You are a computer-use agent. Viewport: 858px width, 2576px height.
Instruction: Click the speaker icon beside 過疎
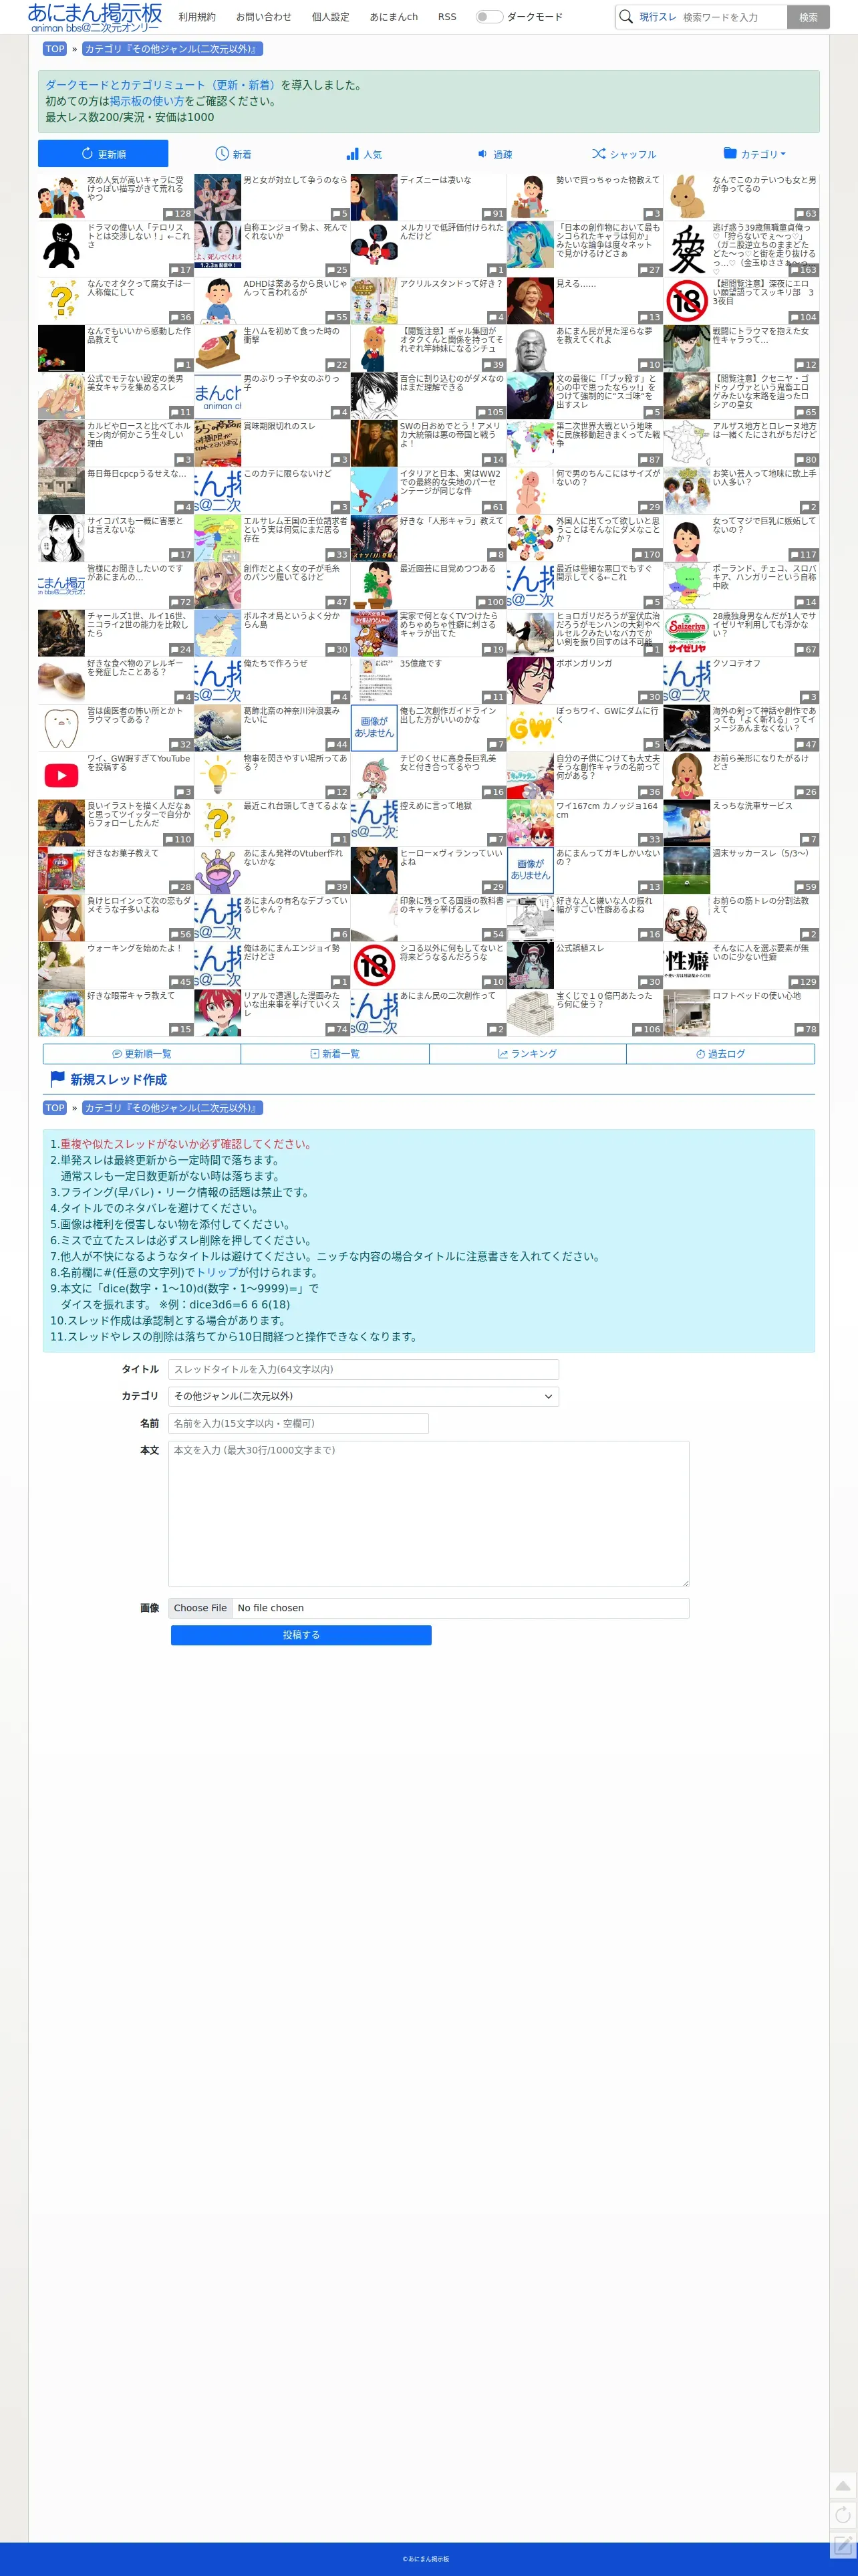482,154
